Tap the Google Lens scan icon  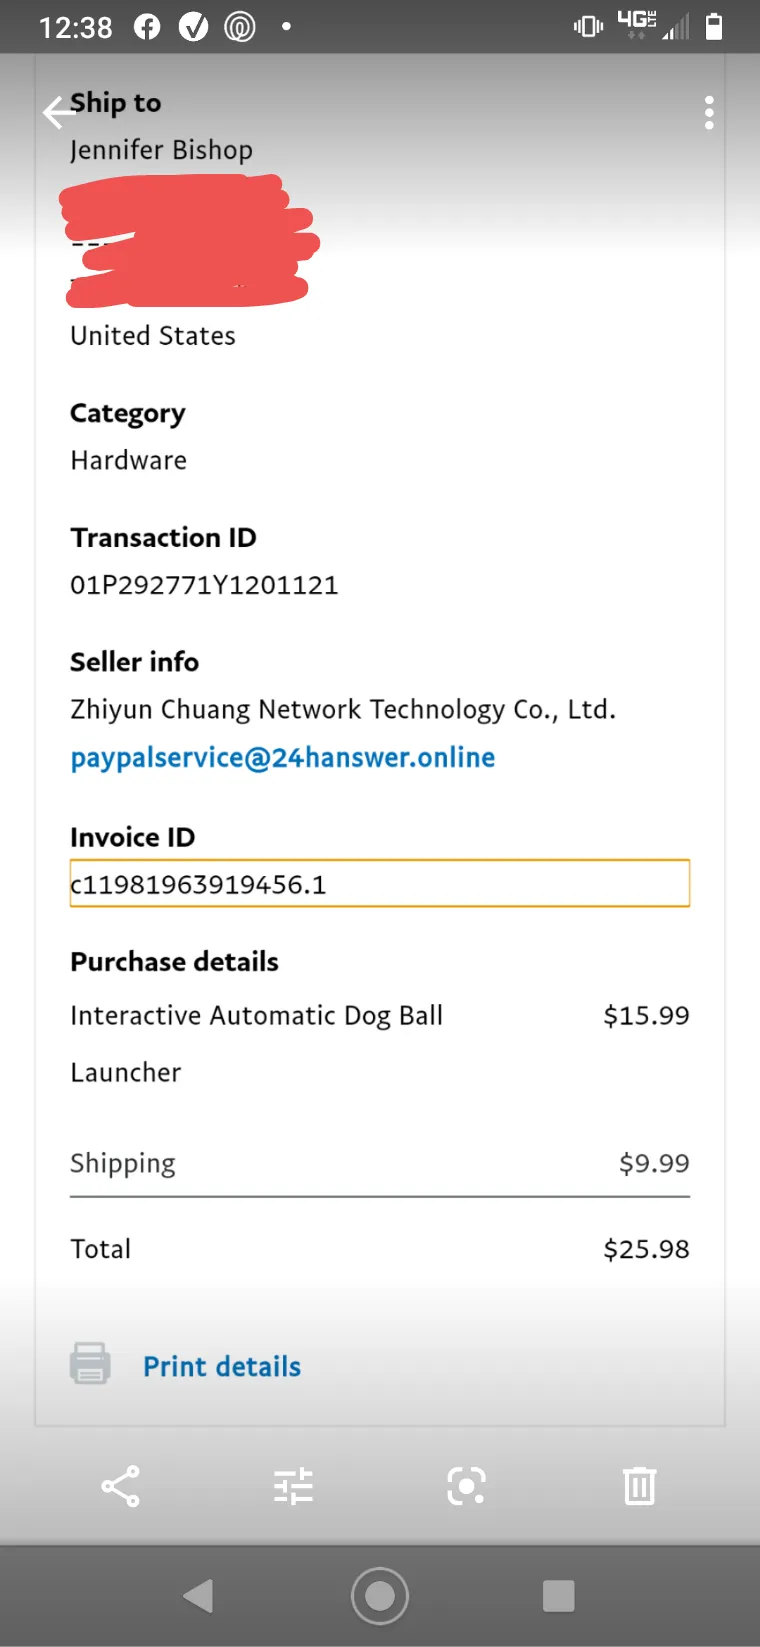466,1486
